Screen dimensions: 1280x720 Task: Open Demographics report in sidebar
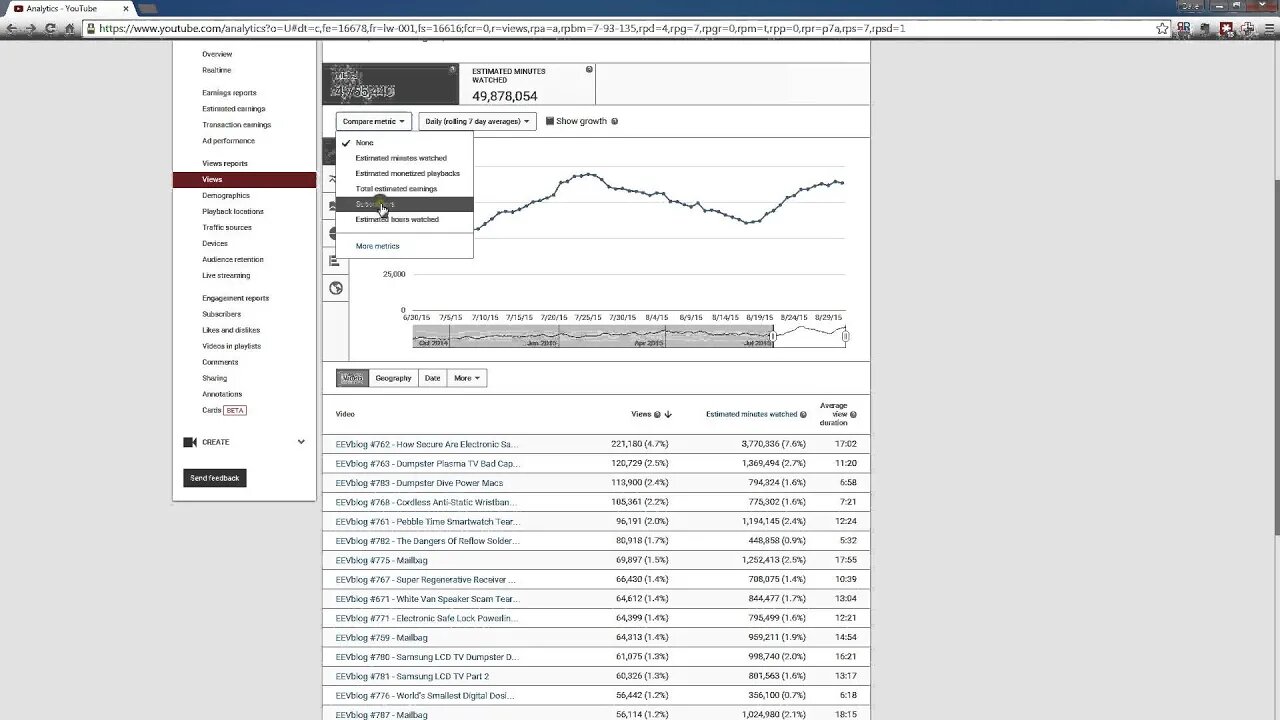coord(226,195)
